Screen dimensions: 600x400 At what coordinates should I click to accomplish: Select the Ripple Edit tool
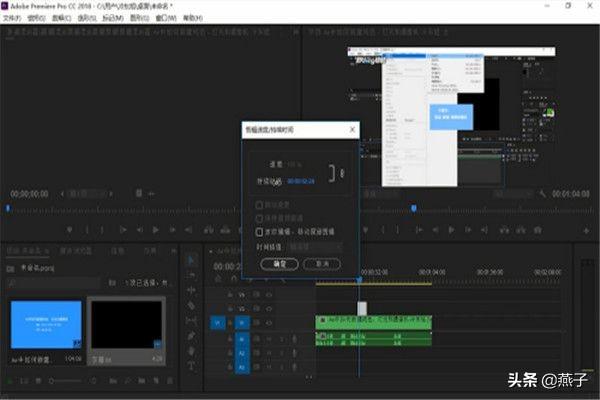(x=191, y=290)
